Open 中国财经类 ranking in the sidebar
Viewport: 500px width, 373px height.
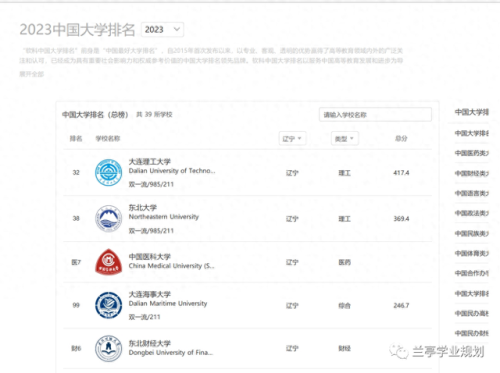click(472, 173)
